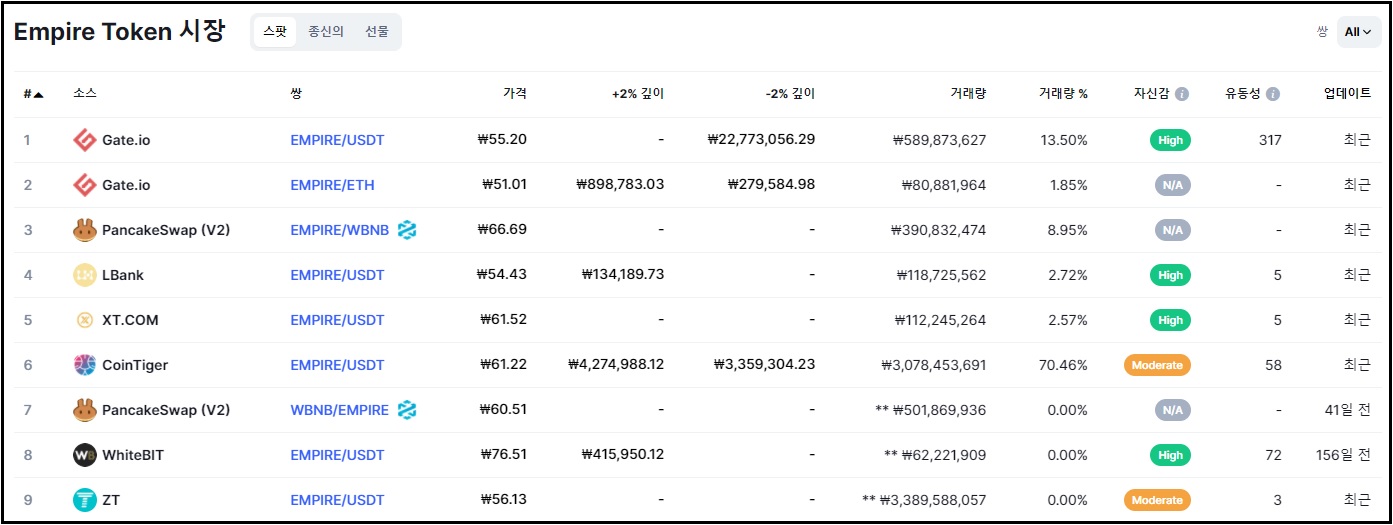Open EMPIRE/ETH pair link on Gate.io
This screenshot has height=525, width=1393.
(x=332, y=185)
